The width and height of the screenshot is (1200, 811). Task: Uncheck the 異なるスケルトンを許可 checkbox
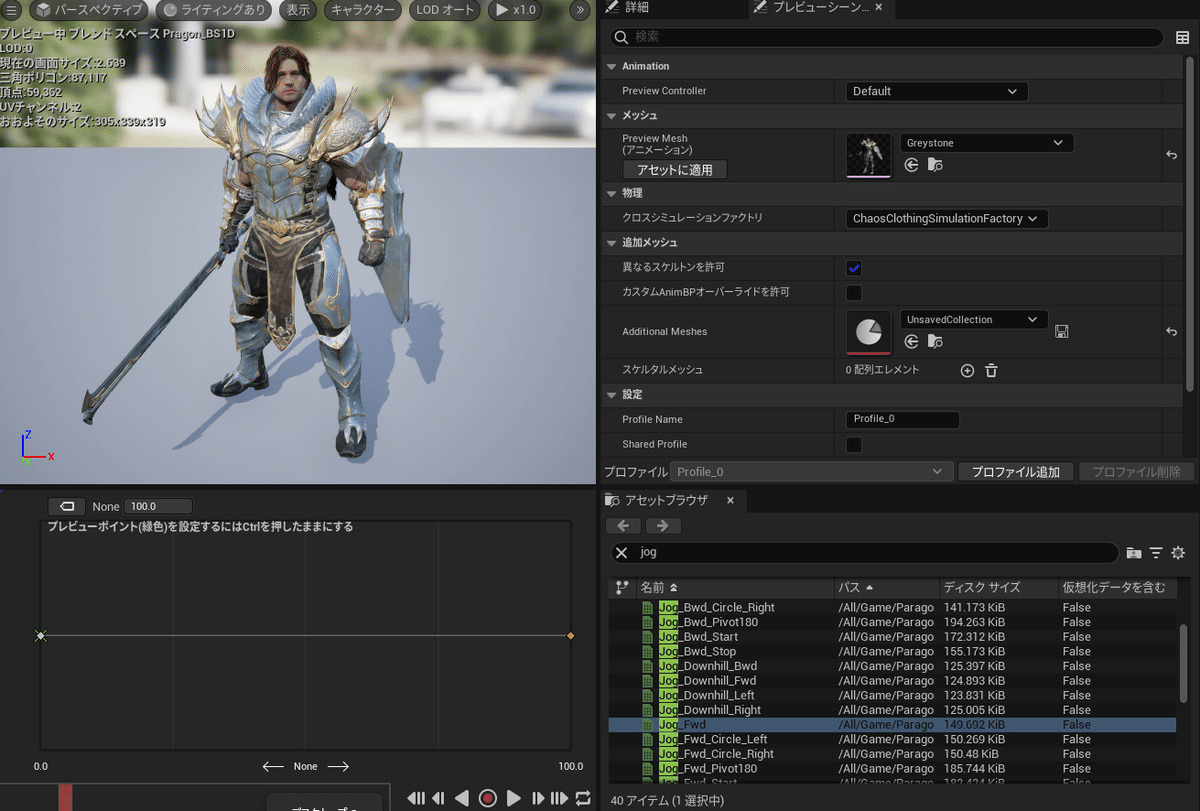pyautogui.click(x=854, y=268)
